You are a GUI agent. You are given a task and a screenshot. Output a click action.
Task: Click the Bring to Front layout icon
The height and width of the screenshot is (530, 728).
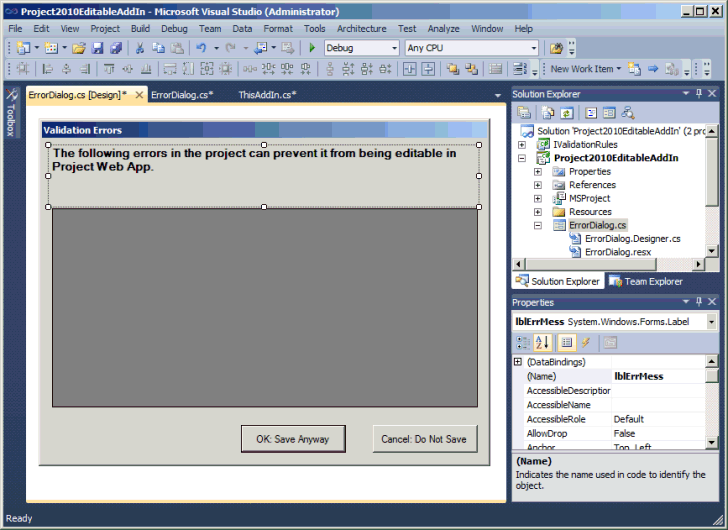(x=453, y=69)
